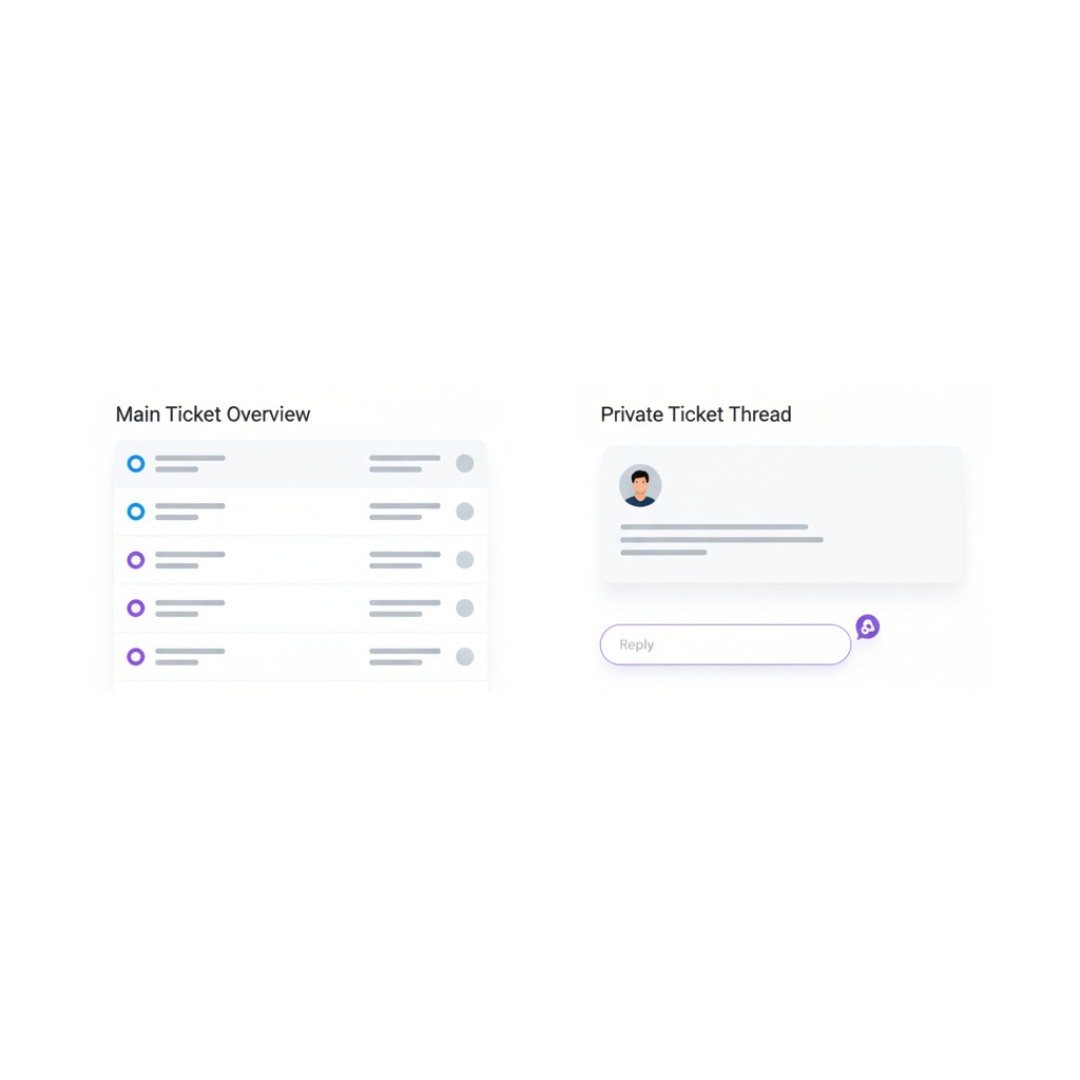Click the right-side detail lines of the second ticket
The width and height of the screenshot is (1080, 1080).
(x=404, y=511)
